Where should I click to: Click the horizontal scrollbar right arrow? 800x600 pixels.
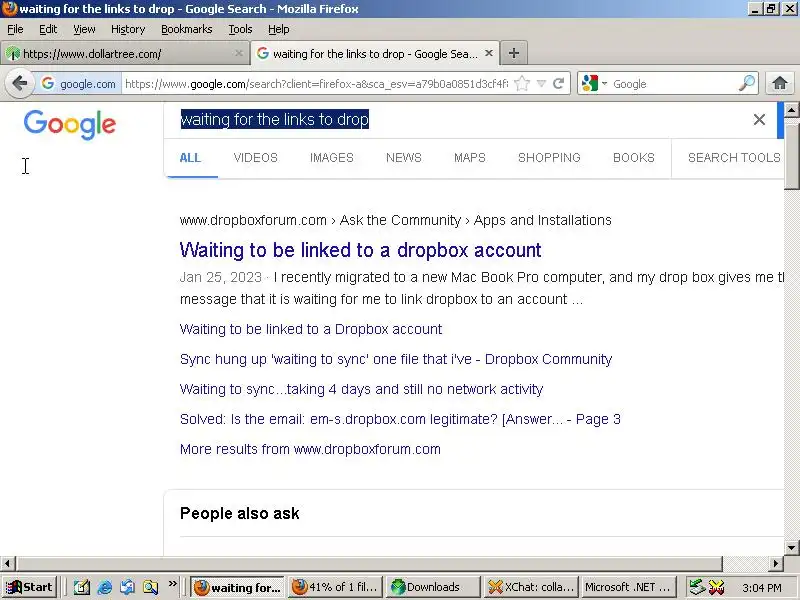coord(776,563)
